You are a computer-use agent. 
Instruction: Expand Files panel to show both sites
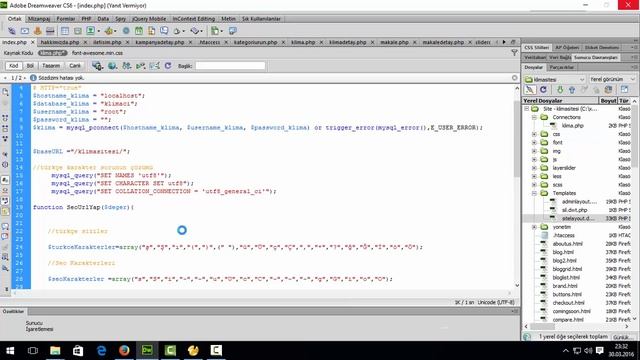tap(624, 89)
